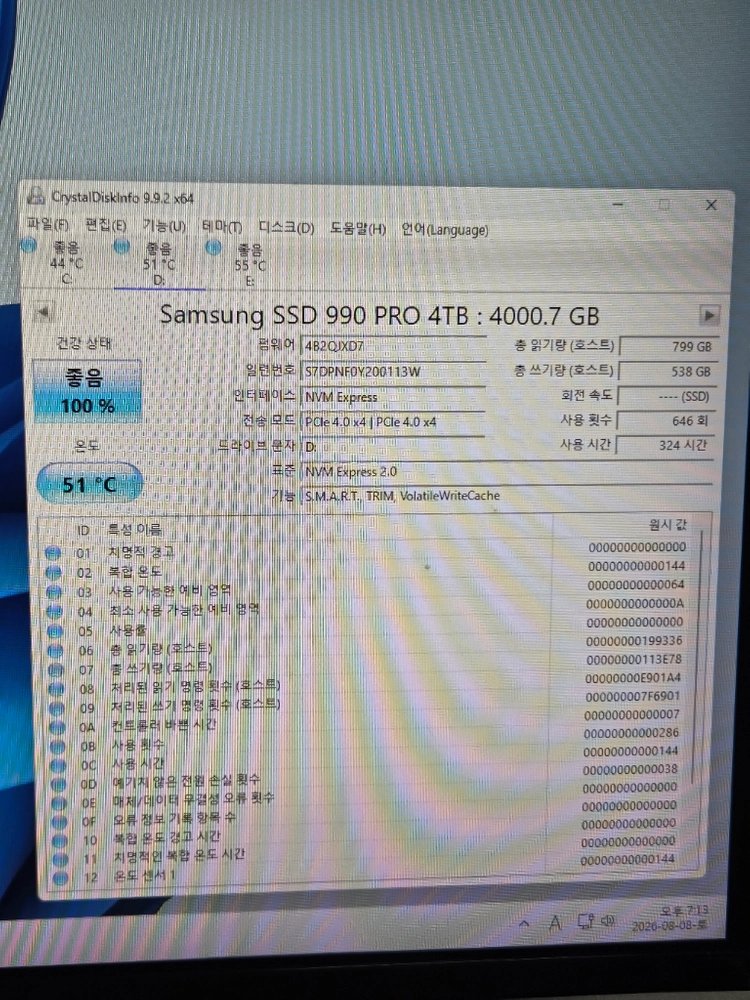Click the taskbar volume speaker icon
The width and height of the screenshot is (750, 1000).
point(608,920)
